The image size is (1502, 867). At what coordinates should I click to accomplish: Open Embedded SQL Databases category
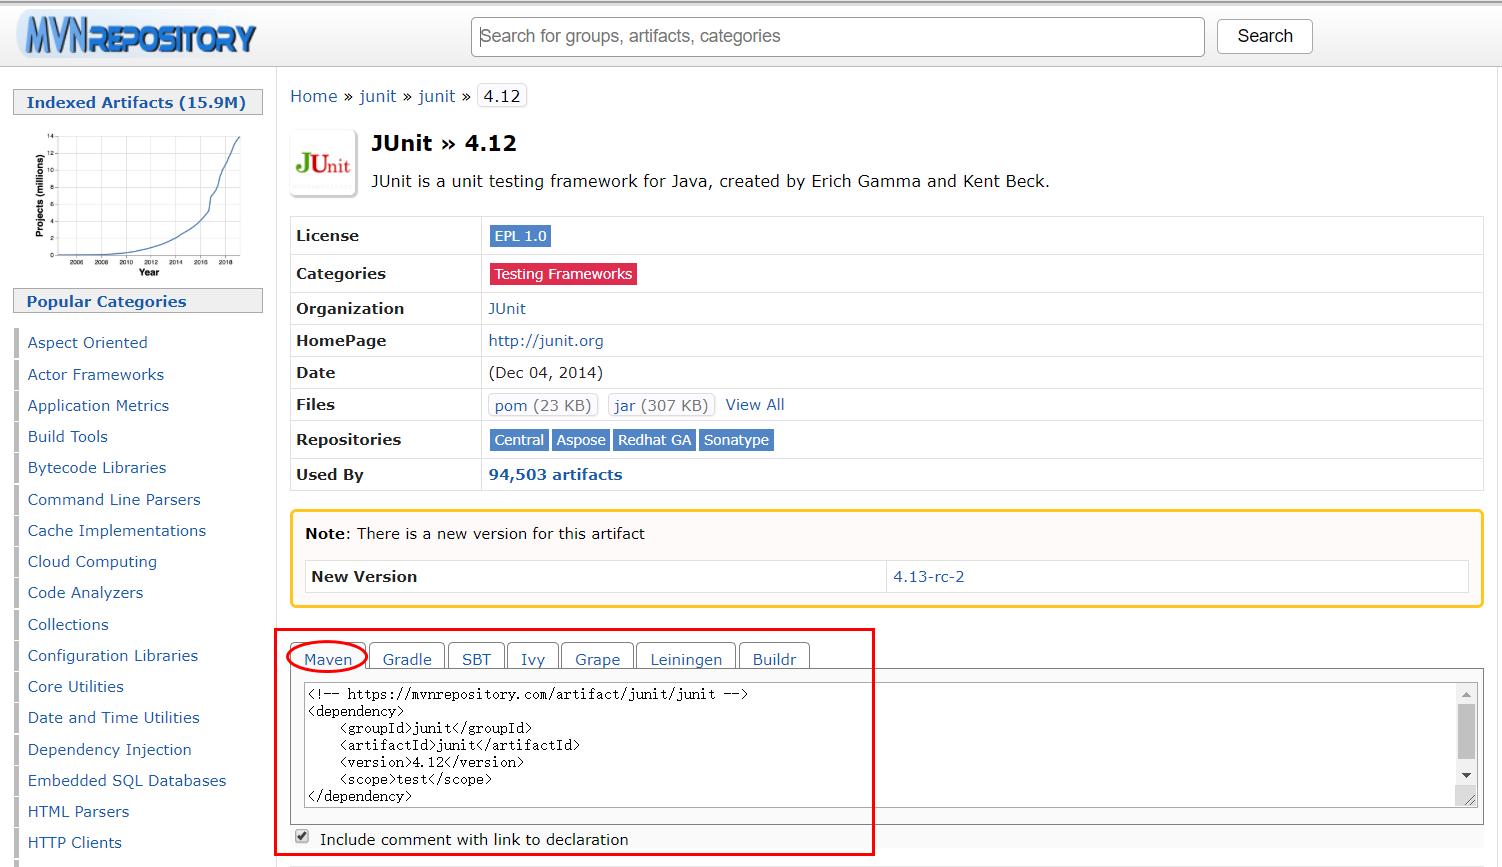click(x=127, y=781)
